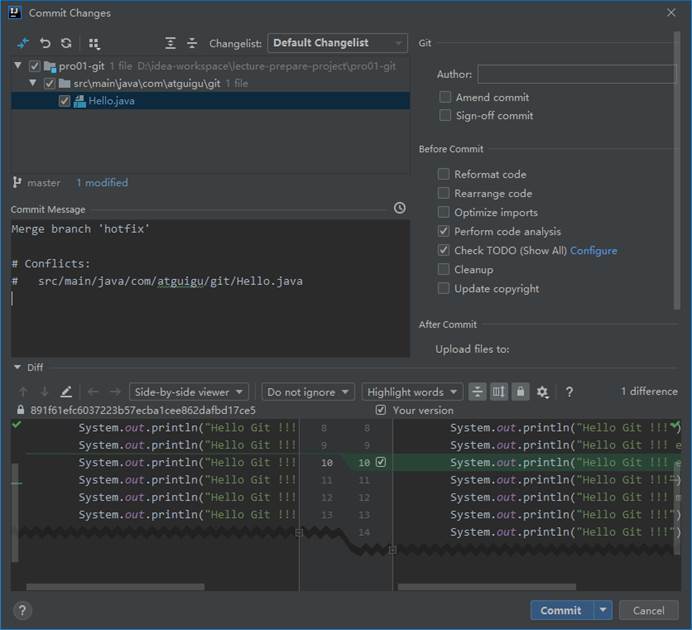The width and height of the screenshot is (692, 630).
Task: Click the Group By icon
Action: point(94,43)
